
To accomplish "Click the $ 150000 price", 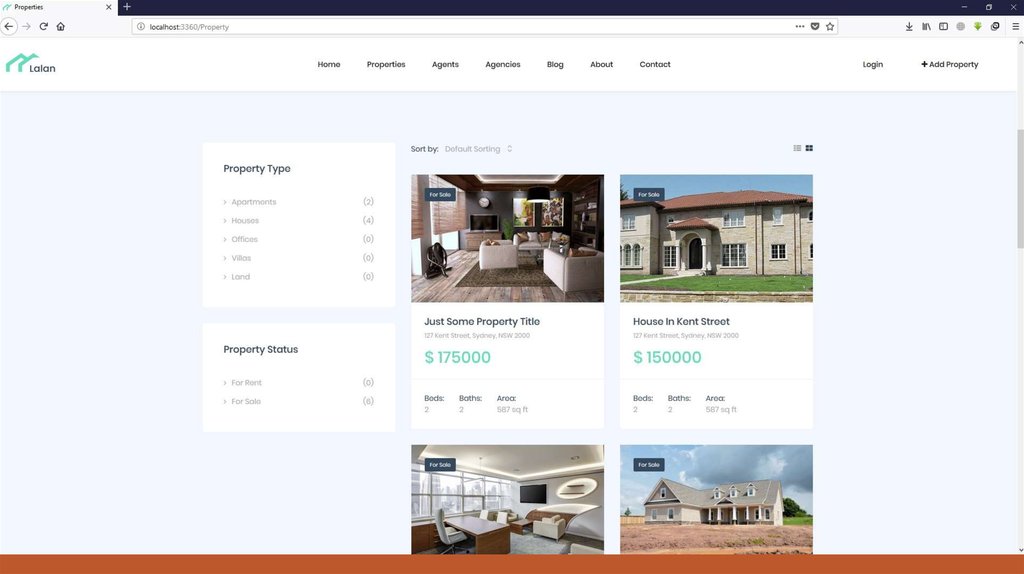I will pos(667,357).
